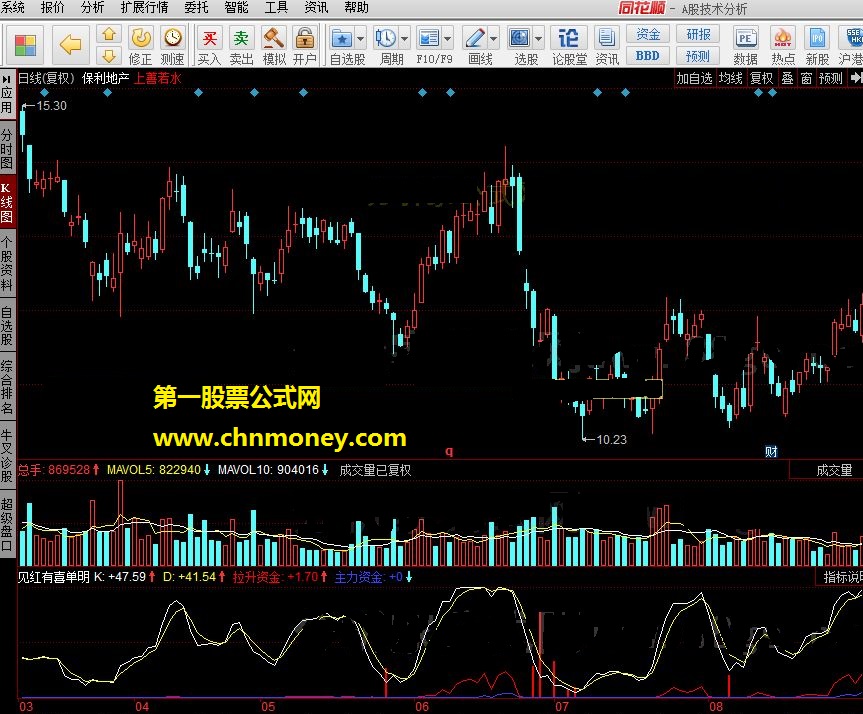
Task: Click 加自选 above the chart
Action: click(695, 78)
